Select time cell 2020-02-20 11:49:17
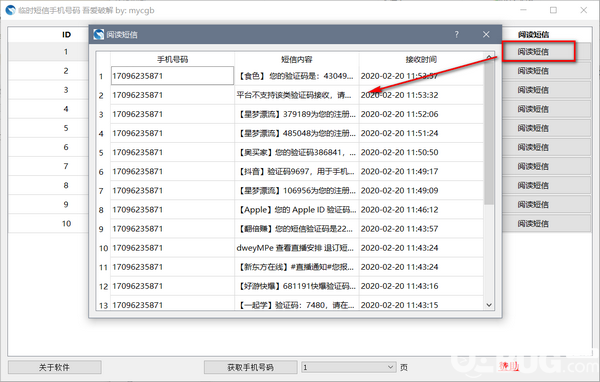The width and height of the screenshot is (600, 382). (x=421, y=171)
